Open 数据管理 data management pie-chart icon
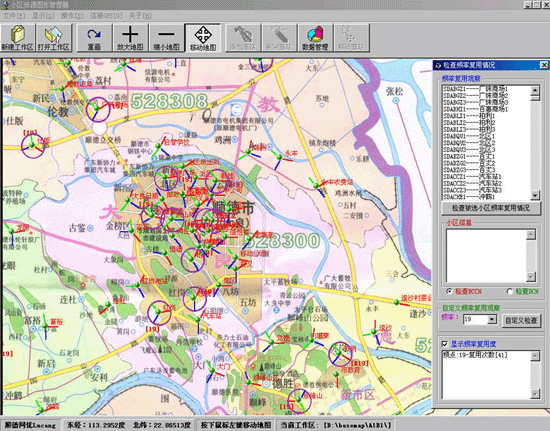The image size is (550, 431). [315, 38]
